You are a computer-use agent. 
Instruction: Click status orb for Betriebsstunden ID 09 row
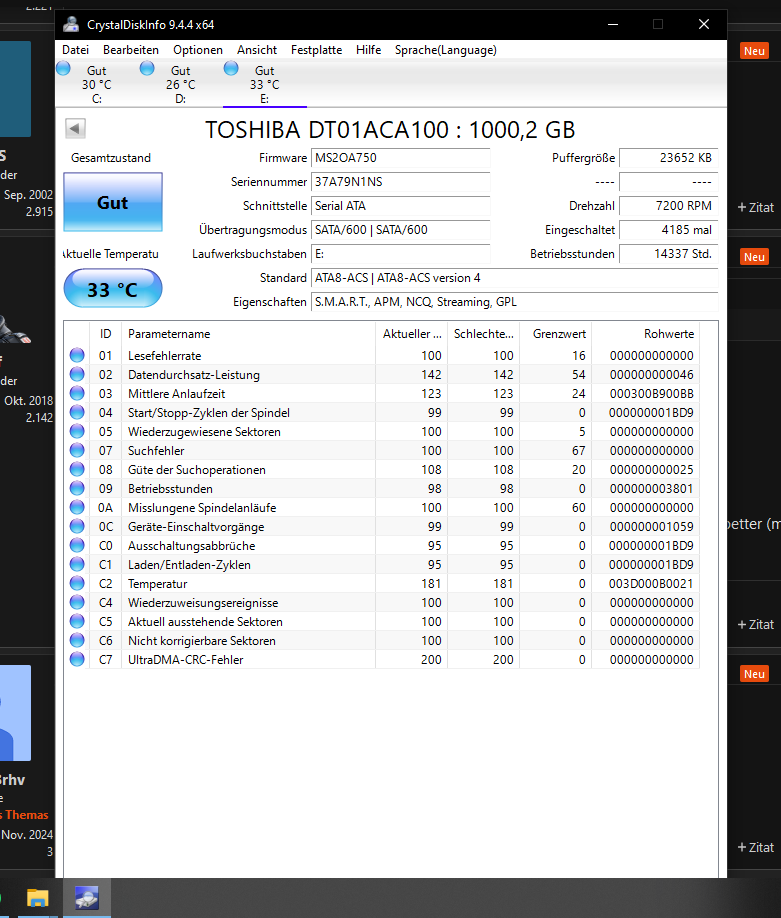(77, 488)
